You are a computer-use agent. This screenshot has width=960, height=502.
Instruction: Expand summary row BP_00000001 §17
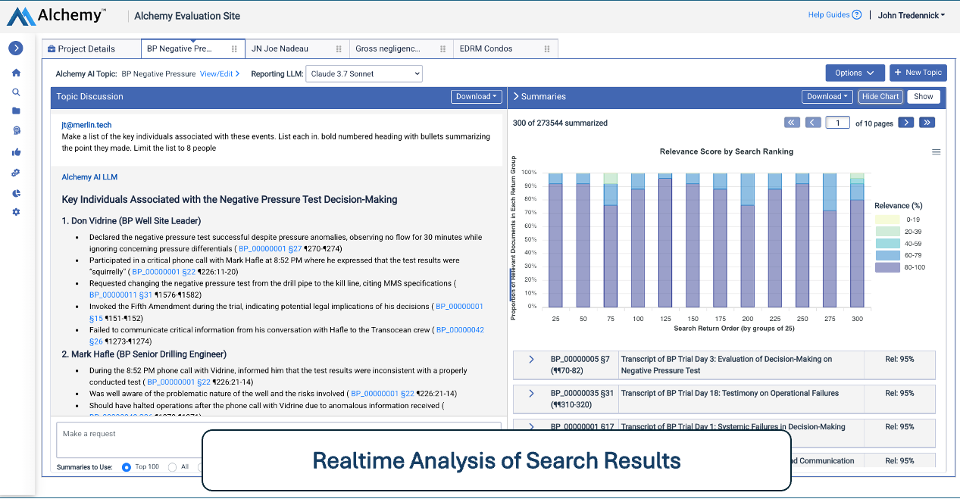tap(531, 426)
